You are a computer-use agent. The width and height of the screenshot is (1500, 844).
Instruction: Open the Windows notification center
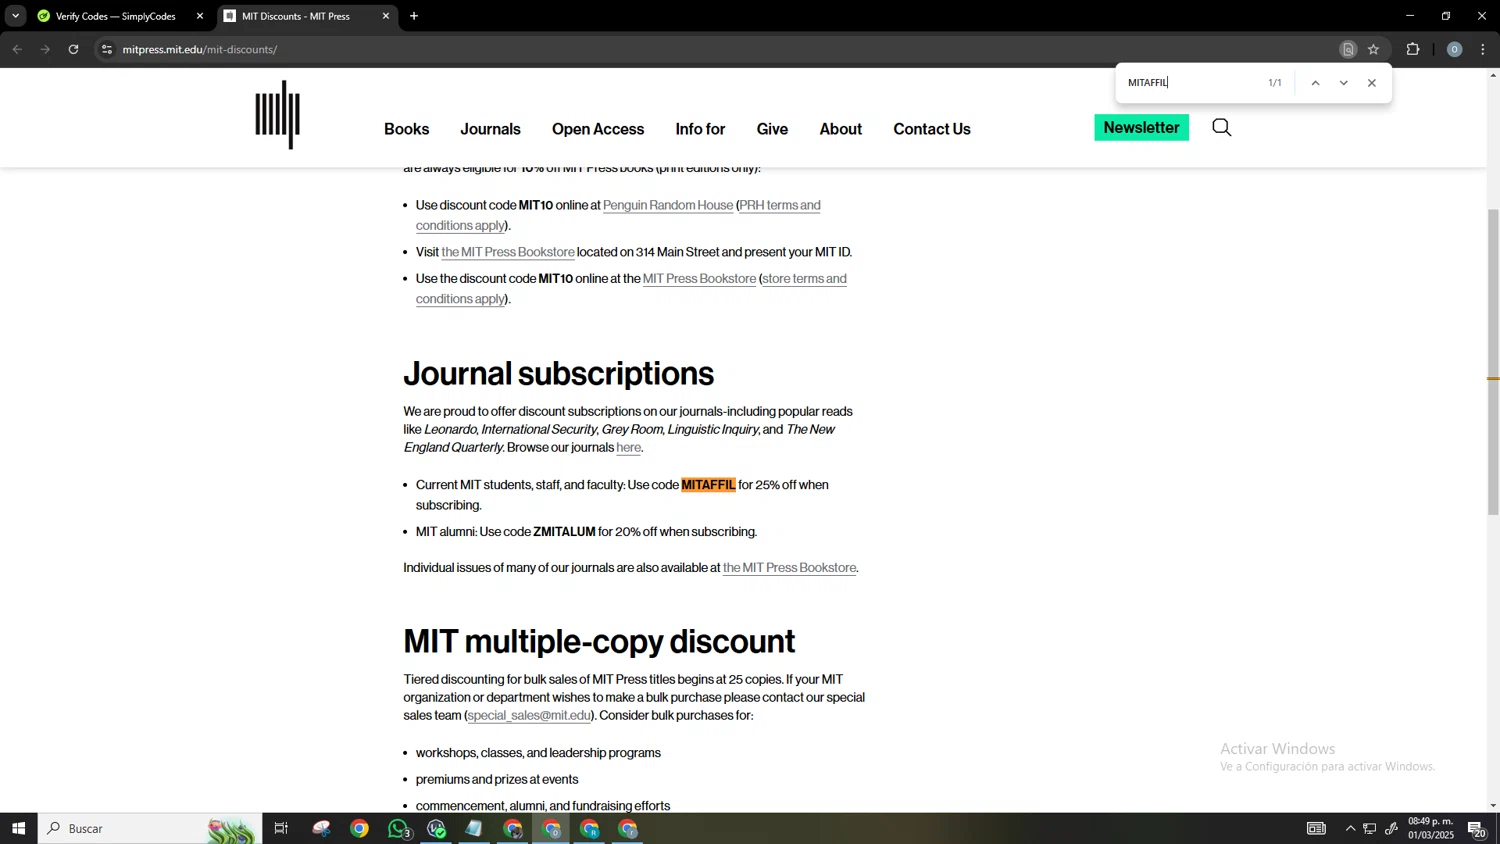coord(1477,828)
